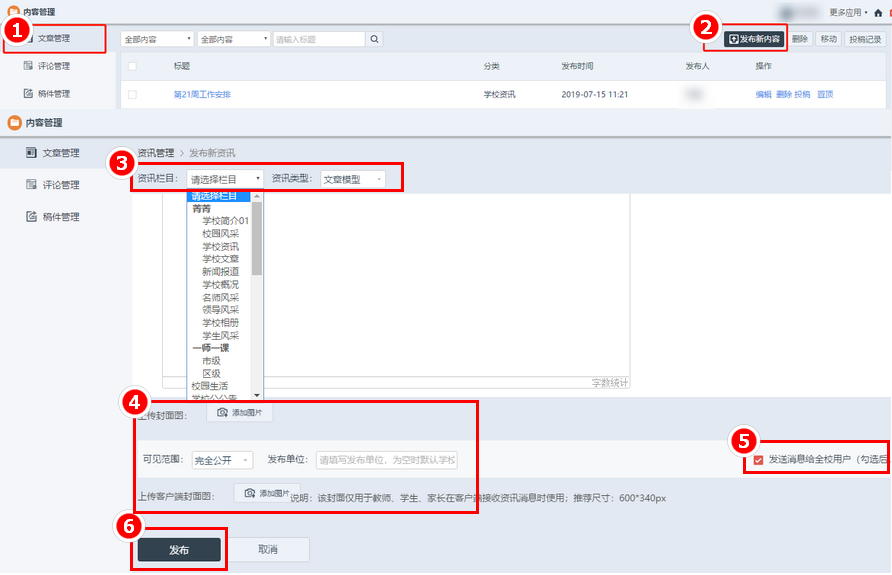Click the 文章管理 icon below the 资讯管理 breadcrumb panel header
This screenshot has width=892, height=575.
coord(31,153)
